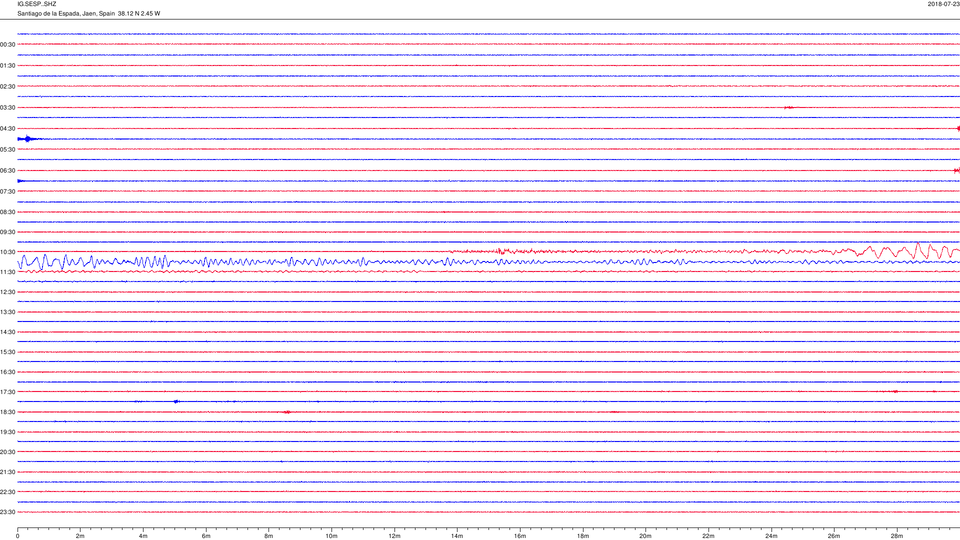This screenshot has height=540, width=960.
Task: Select the 05:30 time label
Action: pyautogui.click(x=8, y=149)
